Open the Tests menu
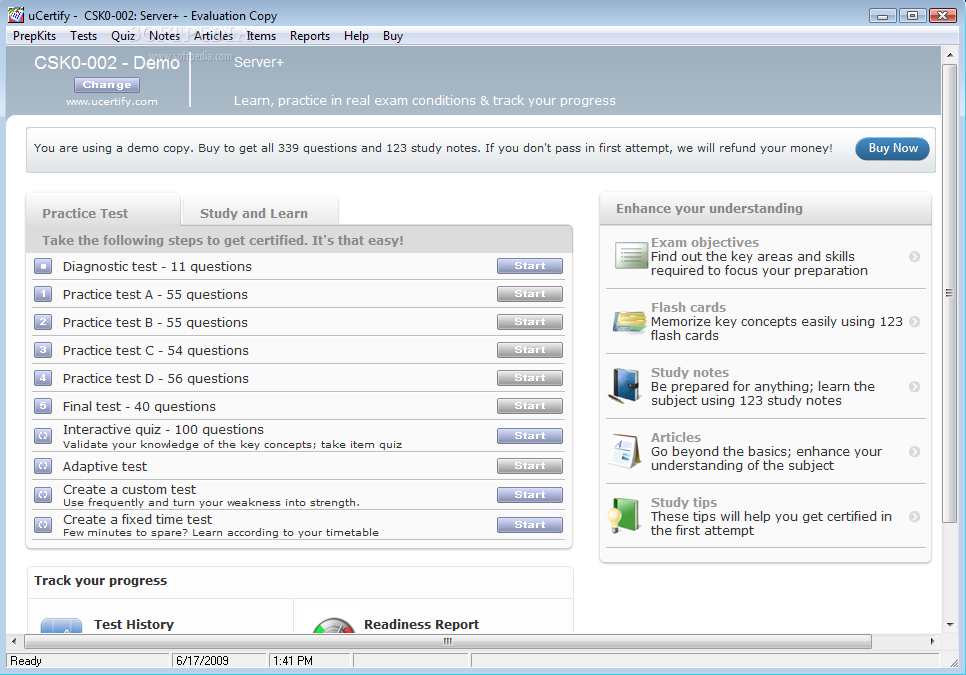This screenshot has width=966, height=675. 83,36
